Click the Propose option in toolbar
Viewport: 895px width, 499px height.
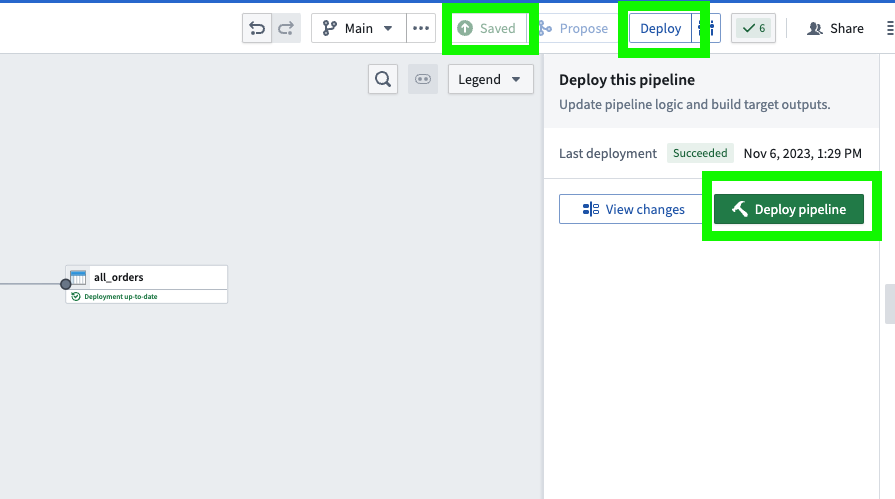(x=574, y=28)
